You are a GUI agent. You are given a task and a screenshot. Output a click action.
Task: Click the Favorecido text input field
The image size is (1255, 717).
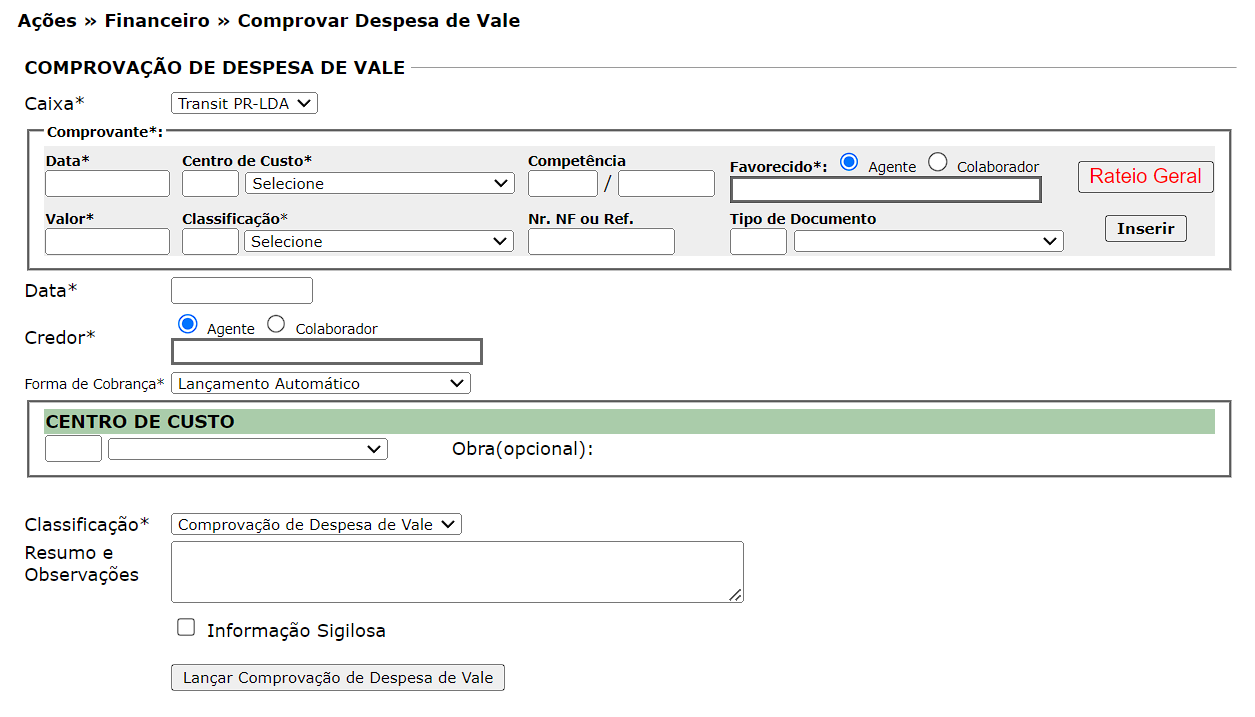pyautogui.click(x=886, y=190)
